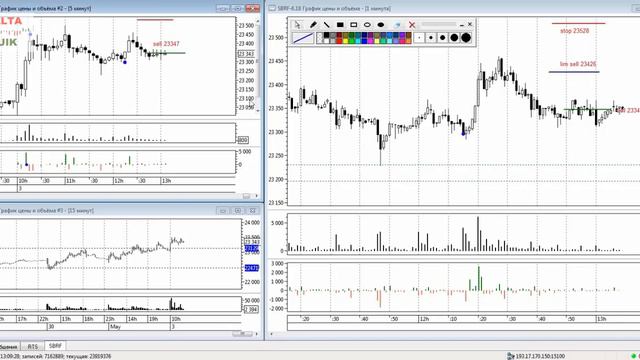Click the 'sell 23347' label in 5-minute chart
The image size is (640, 360).
[x=166, y=44]
